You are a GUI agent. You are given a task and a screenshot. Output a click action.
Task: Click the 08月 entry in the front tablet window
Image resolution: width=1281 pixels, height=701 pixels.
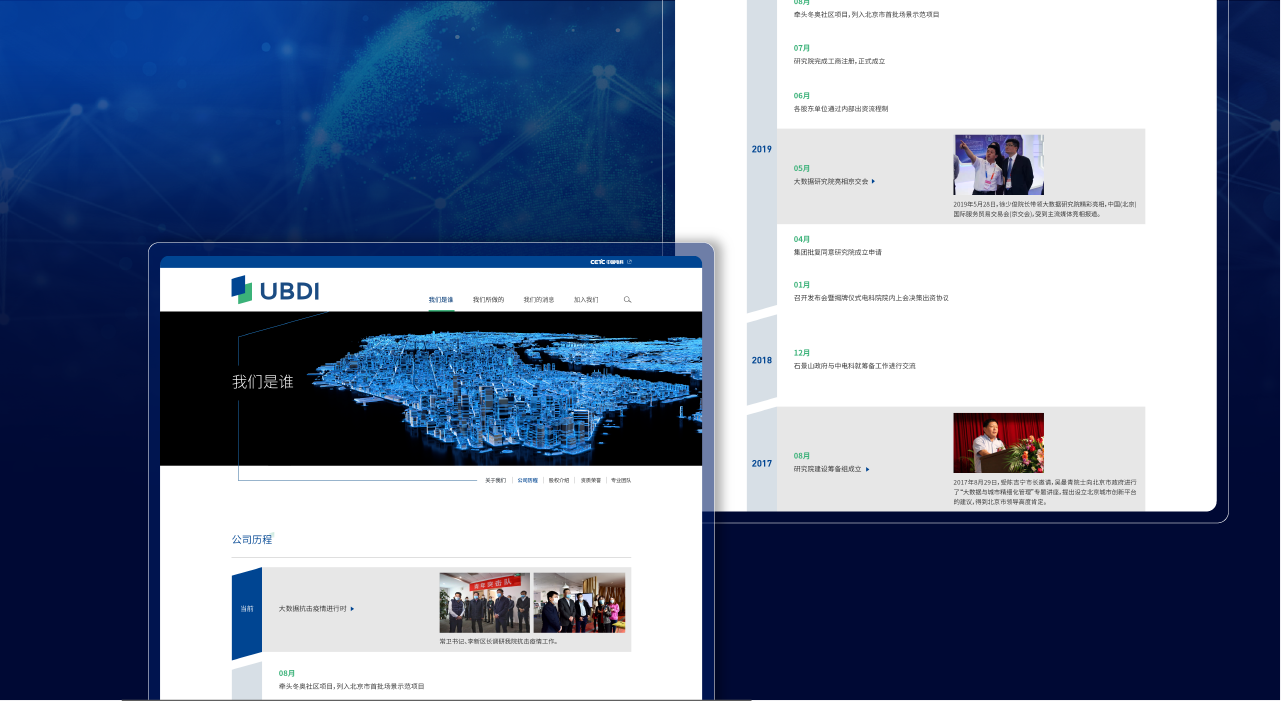point(351,680)
